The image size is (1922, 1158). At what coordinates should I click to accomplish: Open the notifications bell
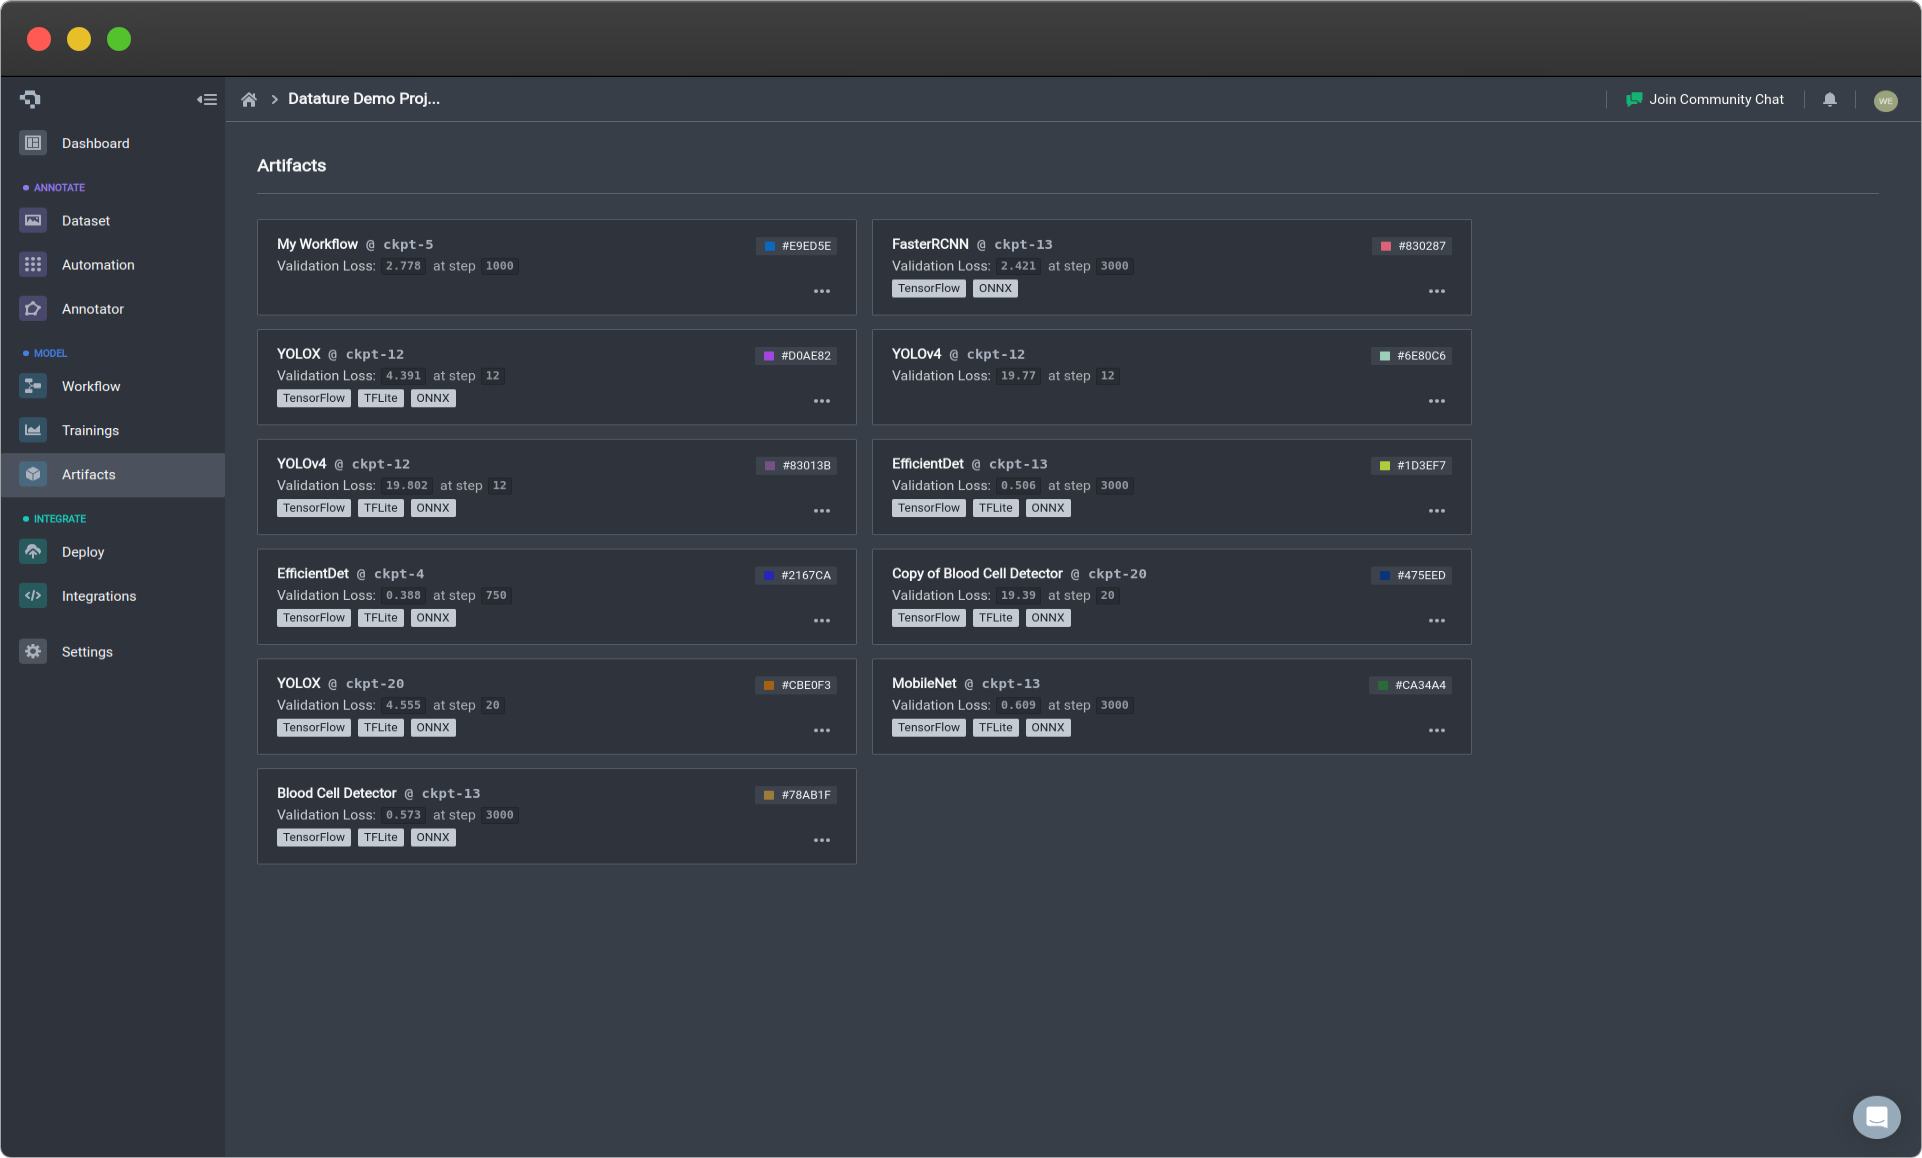(x=1830, y=99)
